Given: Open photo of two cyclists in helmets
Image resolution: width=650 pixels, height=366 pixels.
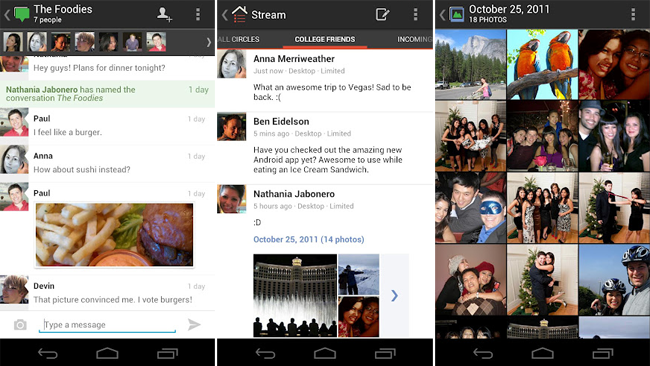Looking at the screenshot, I should tap(614, 280).
